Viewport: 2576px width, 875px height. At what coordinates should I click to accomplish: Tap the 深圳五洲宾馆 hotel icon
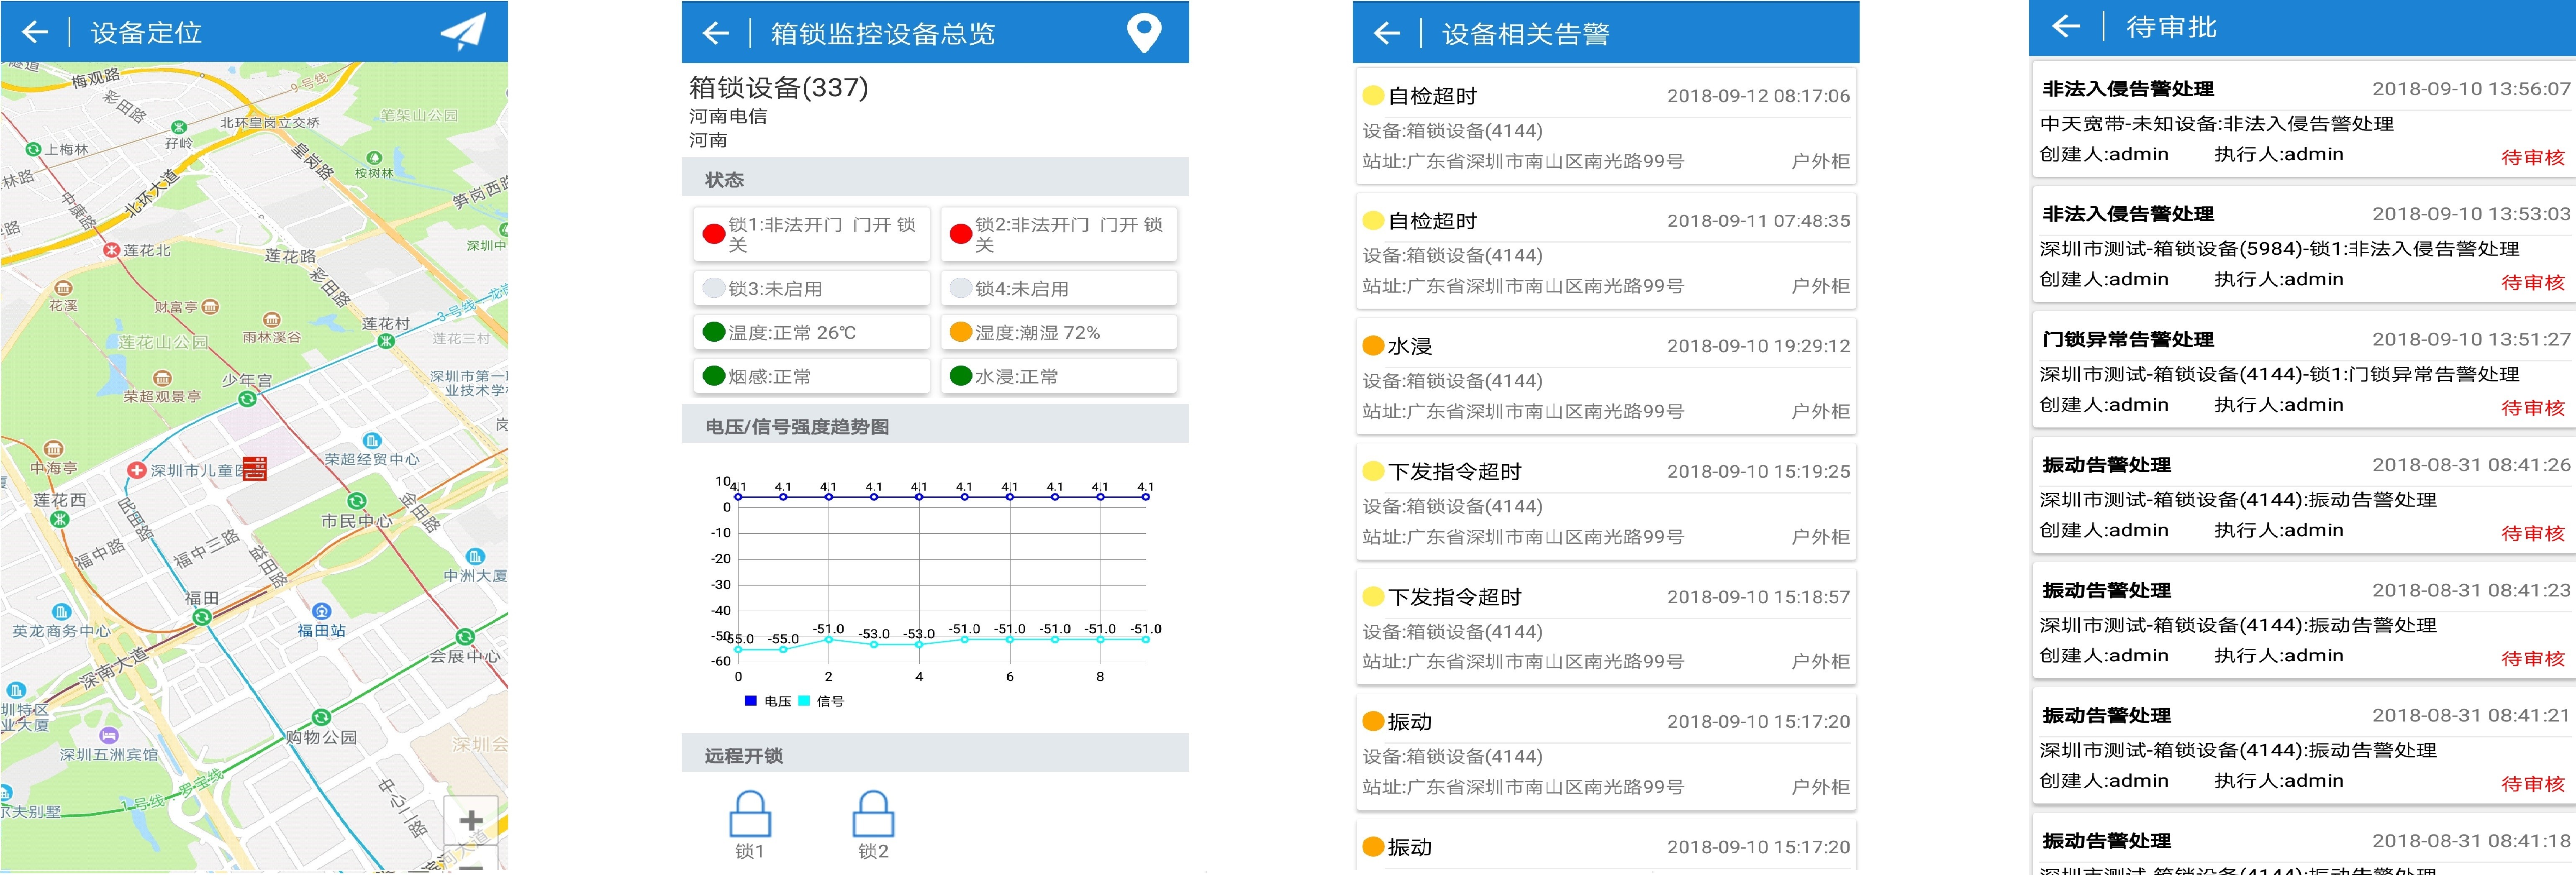[109, 736]
